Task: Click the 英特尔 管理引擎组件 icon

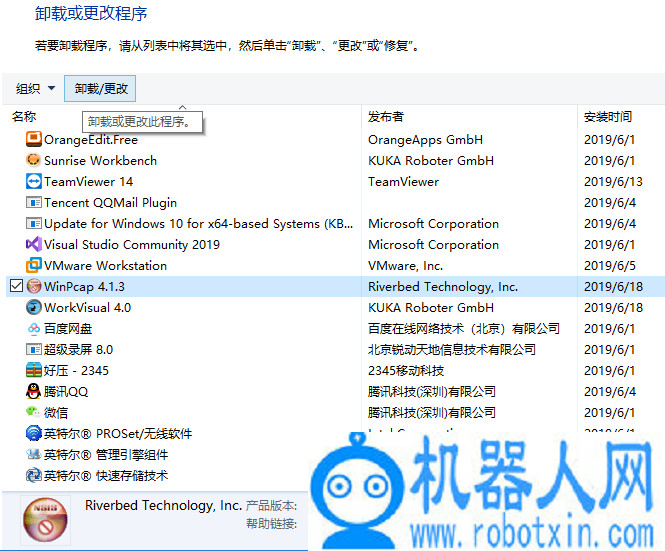Action: (34, 454)
